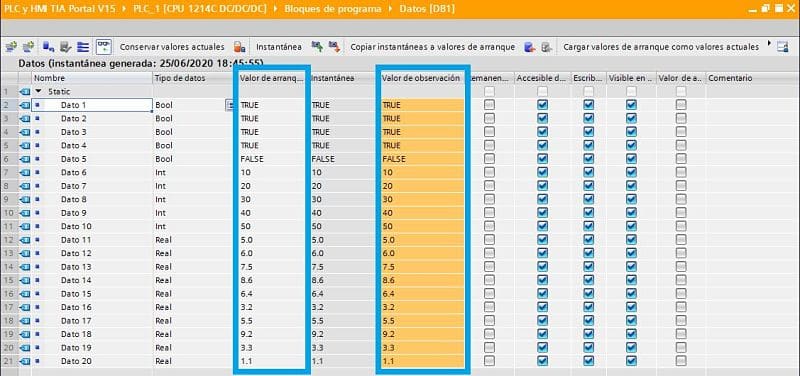Click the tag icon of the Dato 20 row
This screenshot has width=800, height=376.
[x=24, y=361]
